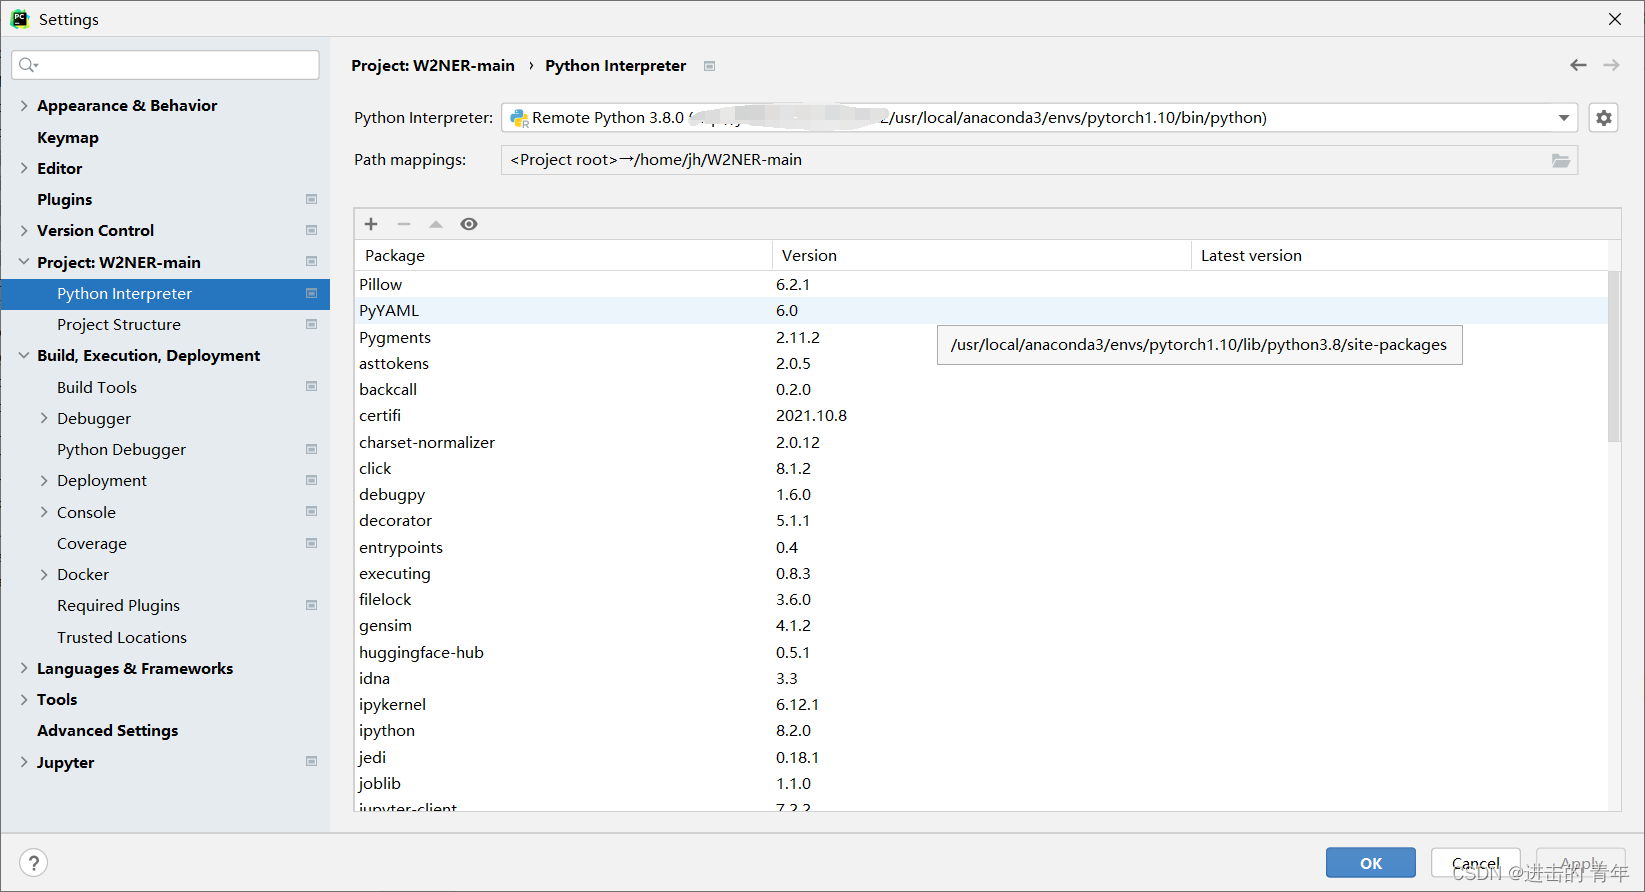
Task: Click the Path mappings field
Action: [x=1039, y=160]
